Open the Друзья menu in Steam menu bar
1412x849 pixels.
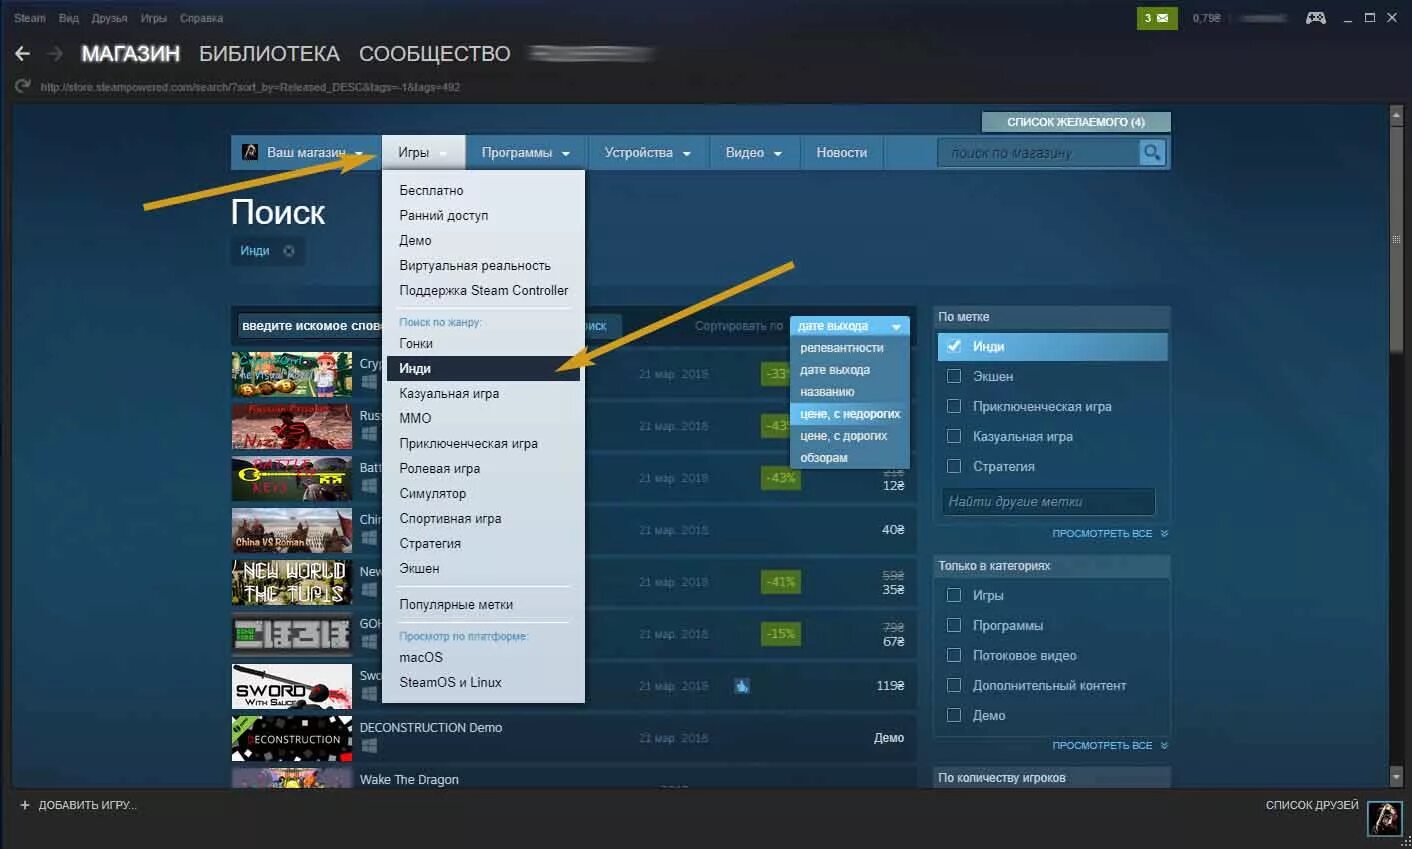click(109, 18)
